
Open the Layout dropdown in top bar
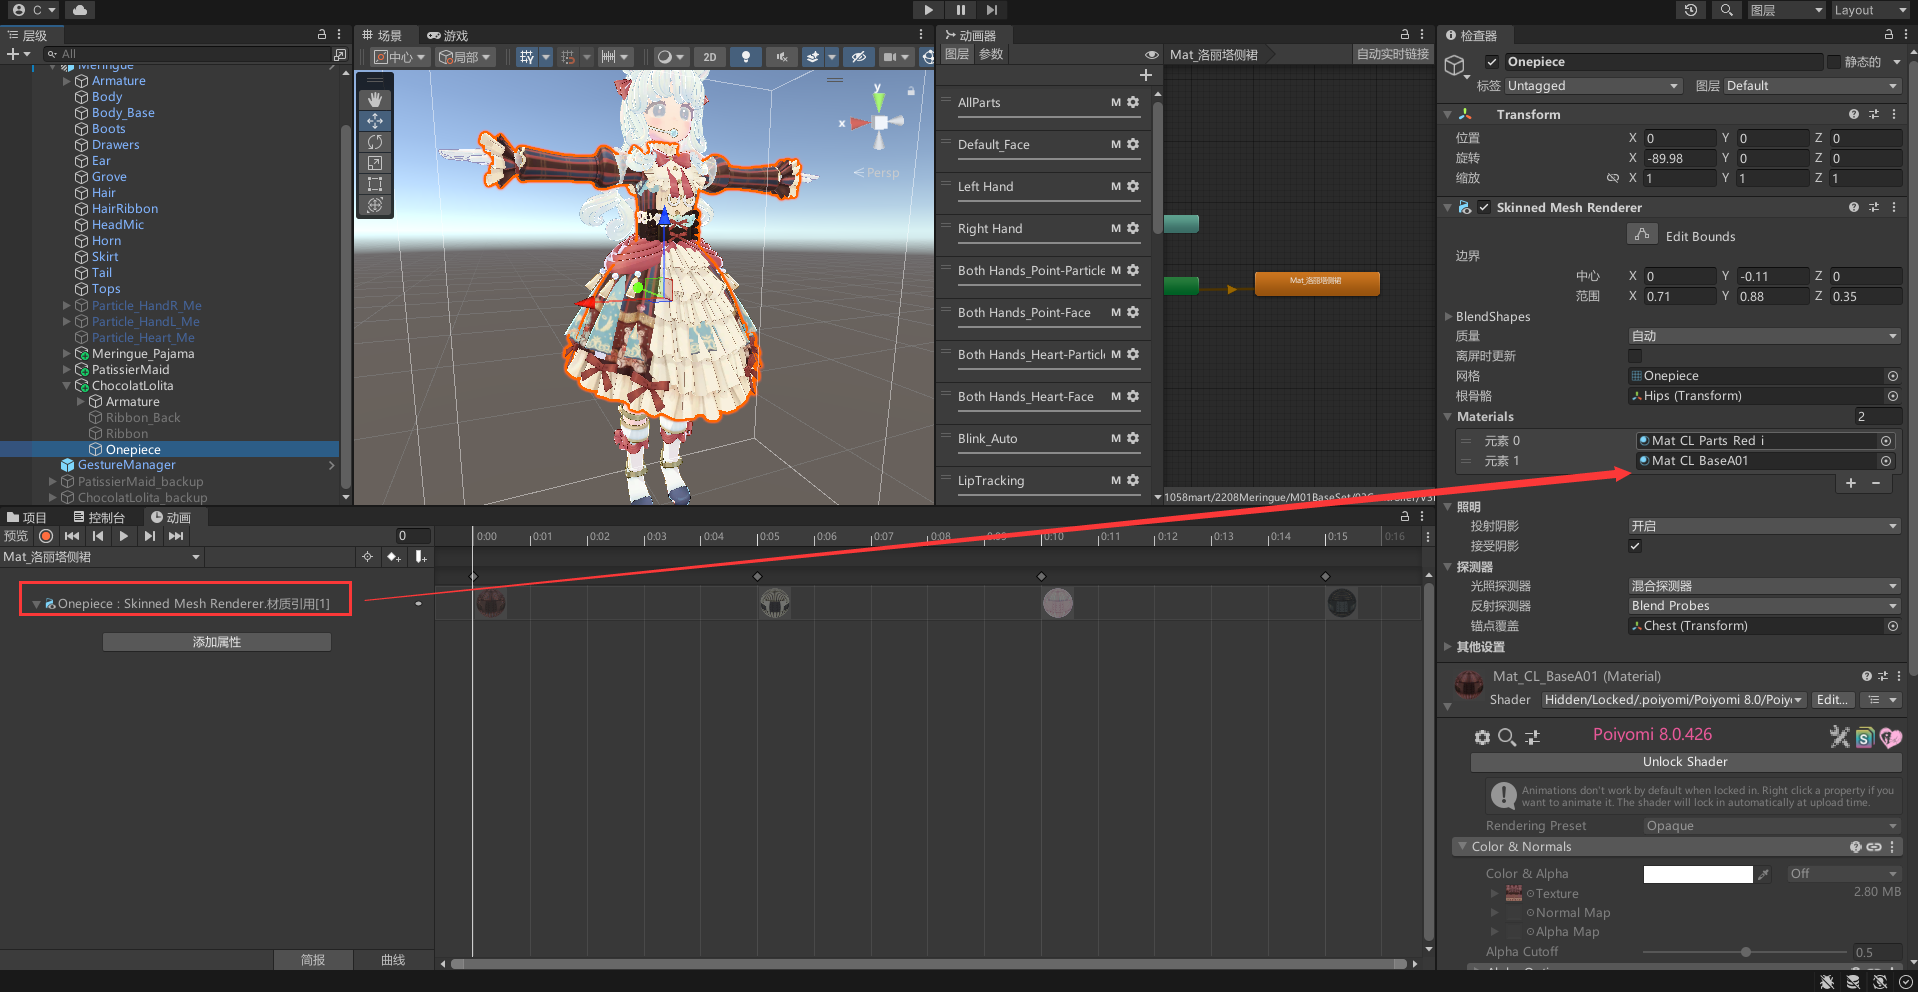click(x=1869, y=10)
